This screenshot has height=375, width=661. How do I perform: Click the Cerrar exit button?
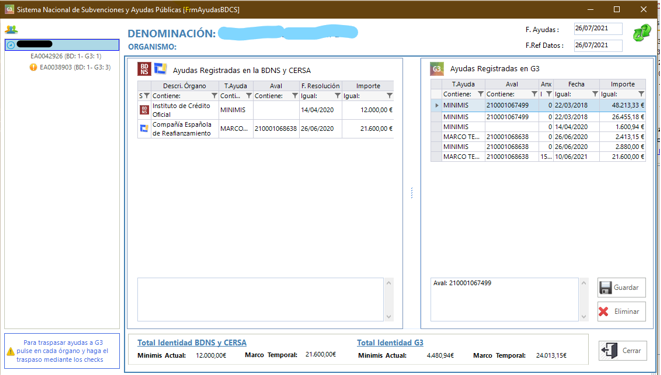623,351
